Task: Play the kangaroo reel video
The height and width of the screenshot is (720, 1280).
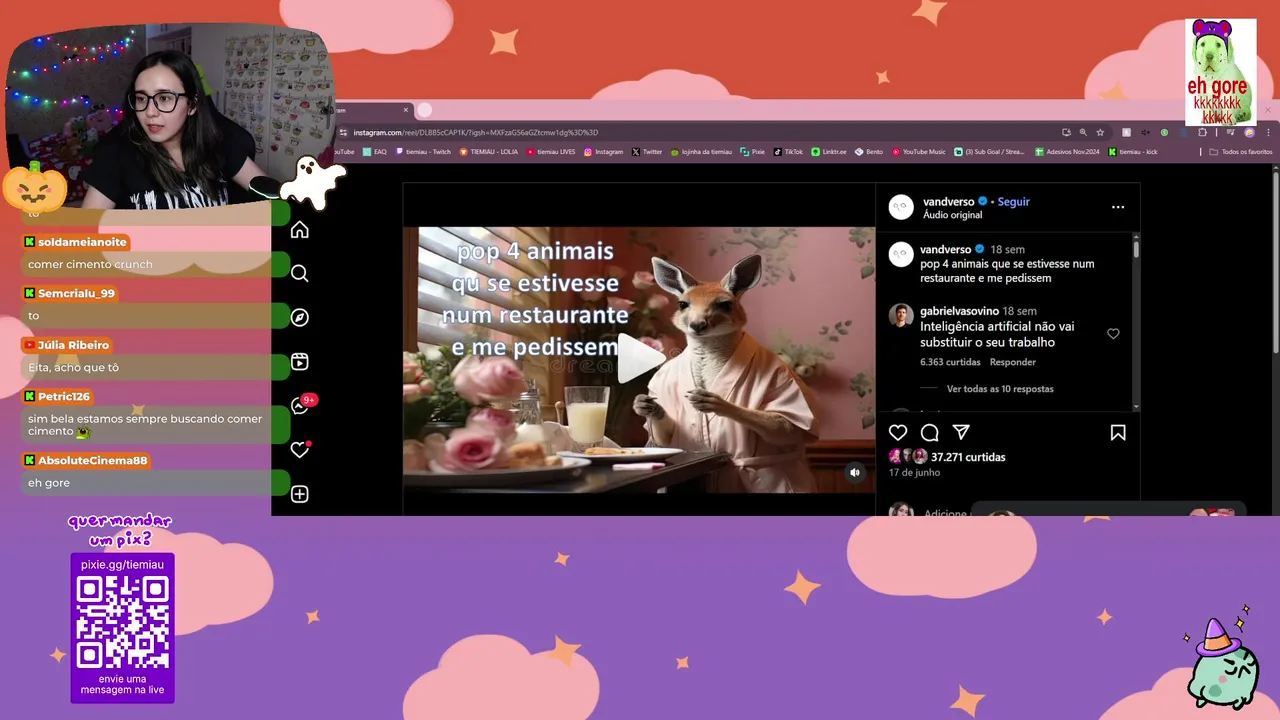Action: 640,359
